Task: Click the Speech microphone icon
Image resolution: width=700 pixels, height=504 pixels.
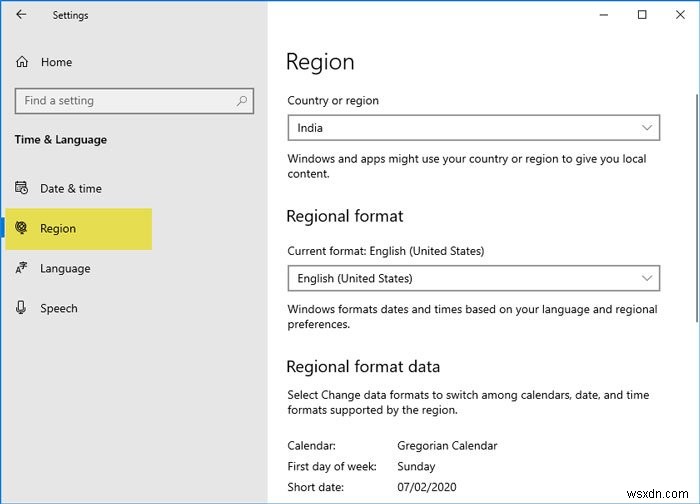Action: (x=21, y=308)
